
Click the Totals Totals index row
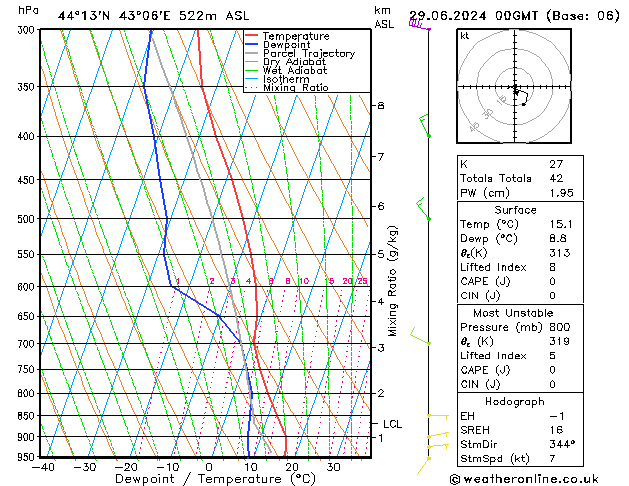coord(515,178)
